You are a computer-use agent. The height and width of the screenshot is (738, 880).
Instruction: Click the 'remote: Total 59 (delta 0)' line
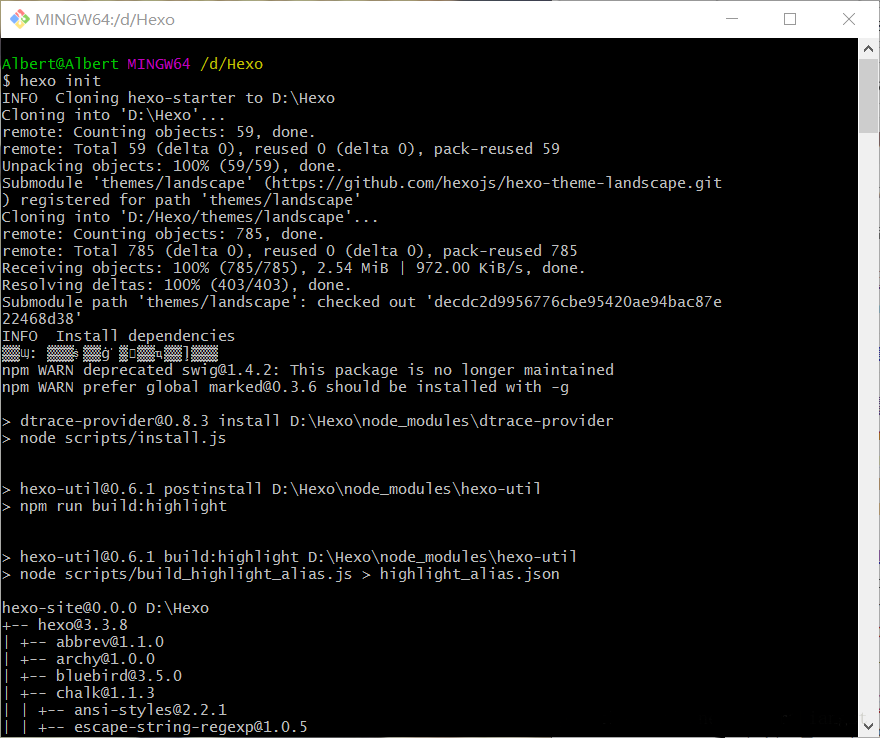(x=281, y=149)
